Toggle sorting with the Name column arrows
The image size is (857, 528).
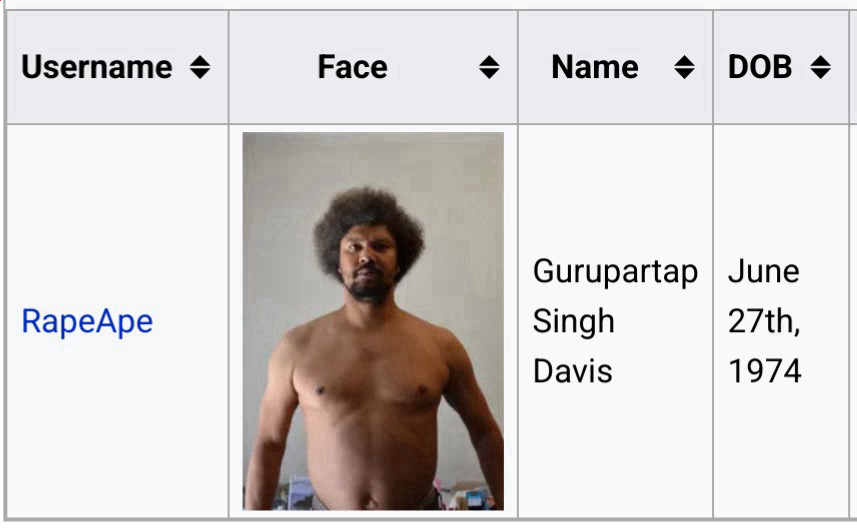pyautogui.click(x=684, y=67)
